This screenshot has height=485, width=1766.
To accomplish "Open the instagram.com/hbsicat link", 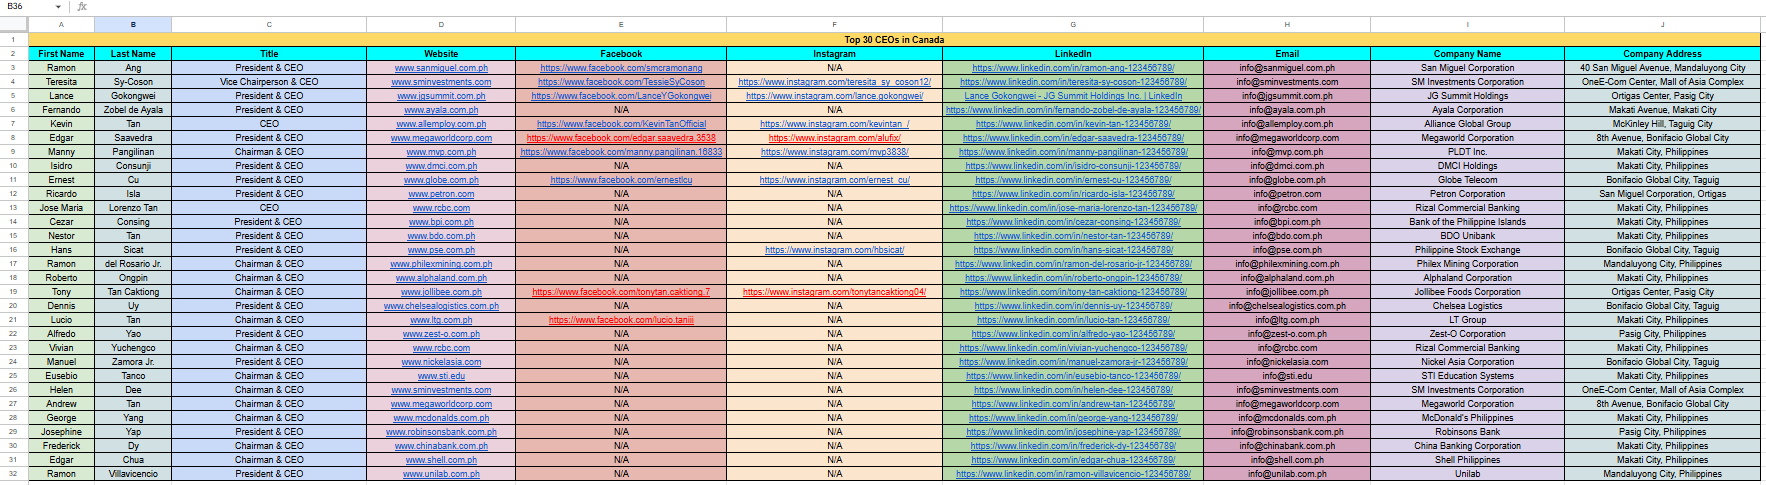I will [834, 250].
